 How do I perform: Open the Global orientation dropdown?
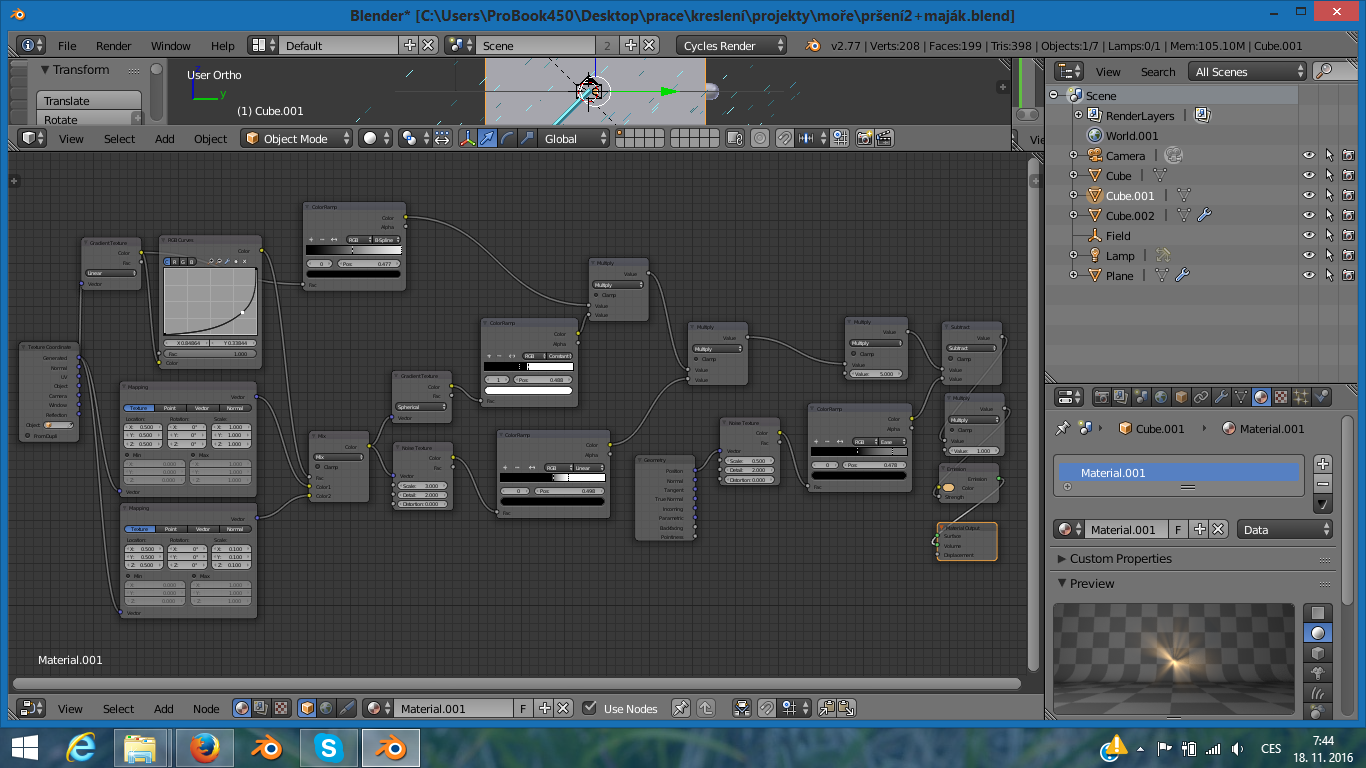[573, 139]
